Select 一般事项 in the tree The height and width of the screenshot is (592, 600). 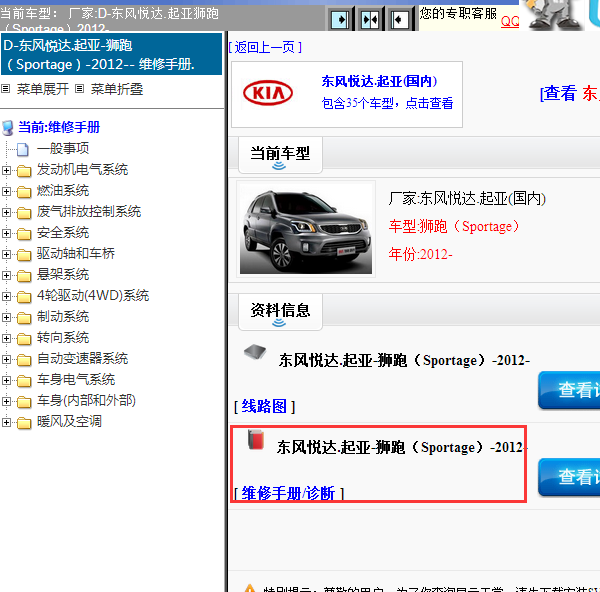point(63,148)
